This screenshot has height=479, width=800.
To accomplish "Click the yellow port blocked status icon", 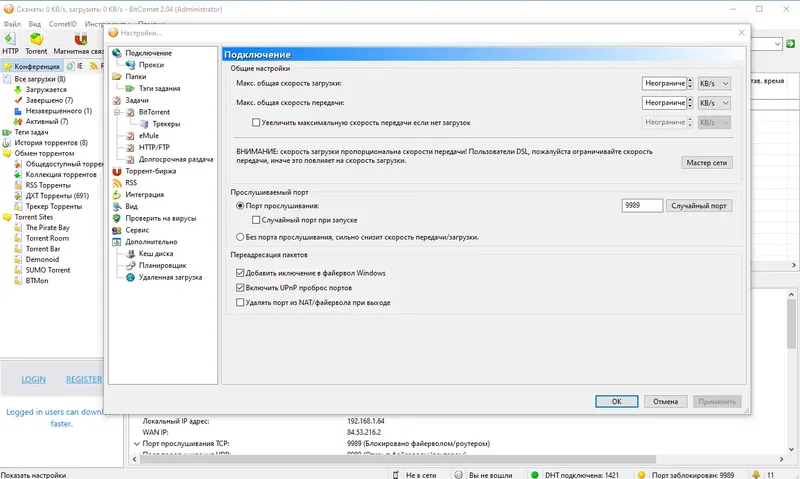I will (x=641, y=475).
